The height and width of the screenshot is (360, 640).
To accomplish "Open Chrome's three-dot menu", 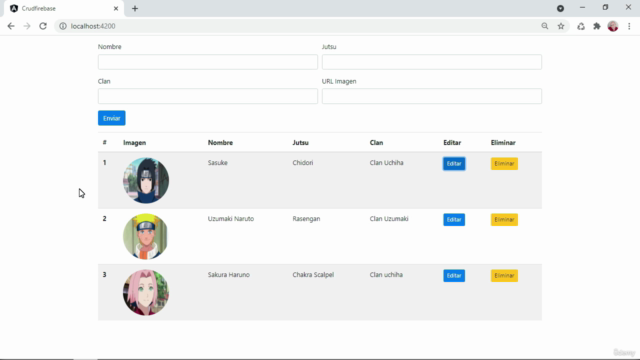I will (629, 26).
